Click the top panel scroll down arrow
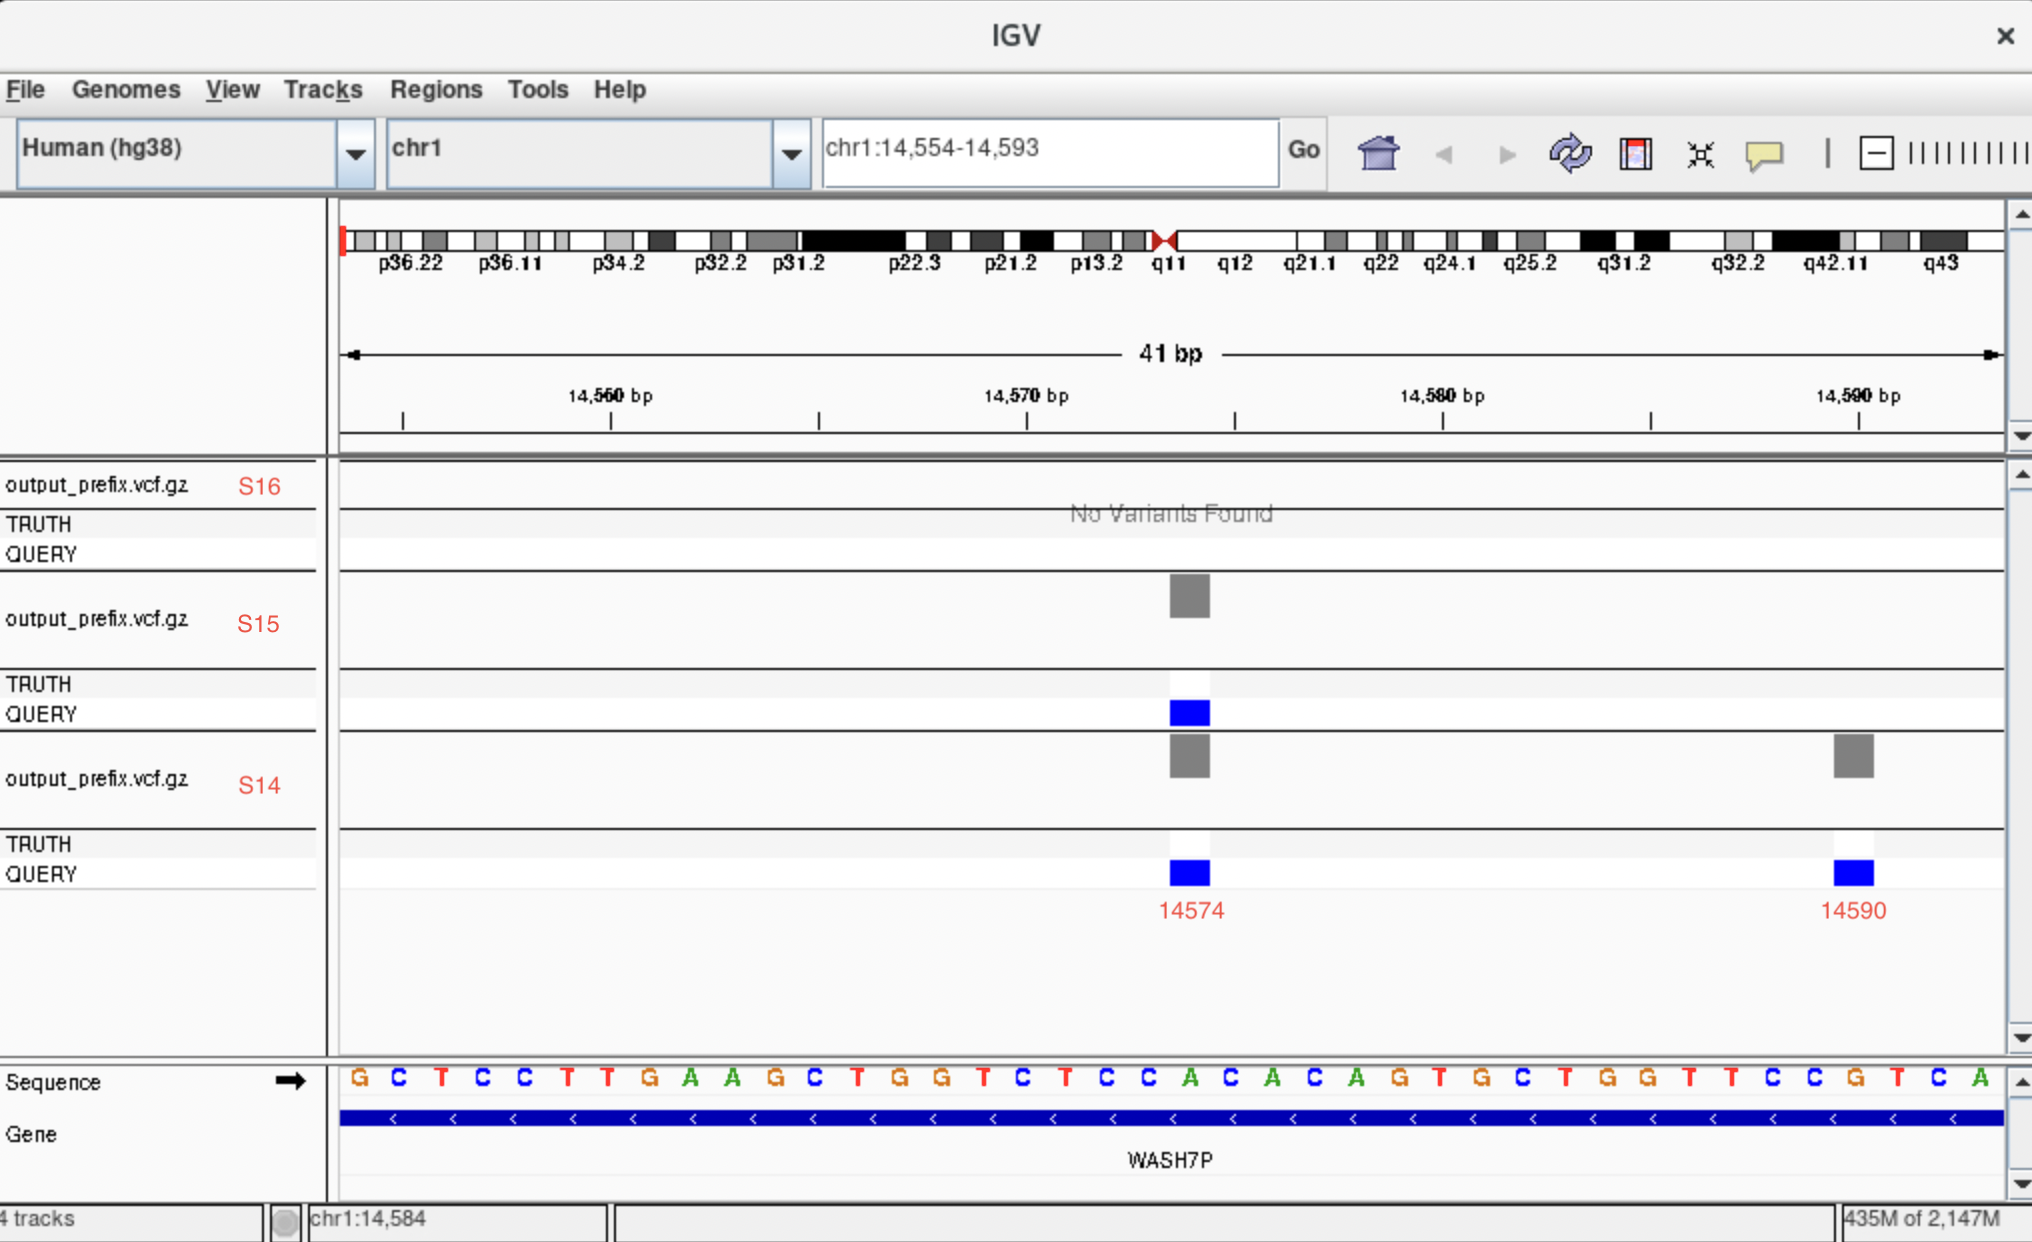 2020,436
